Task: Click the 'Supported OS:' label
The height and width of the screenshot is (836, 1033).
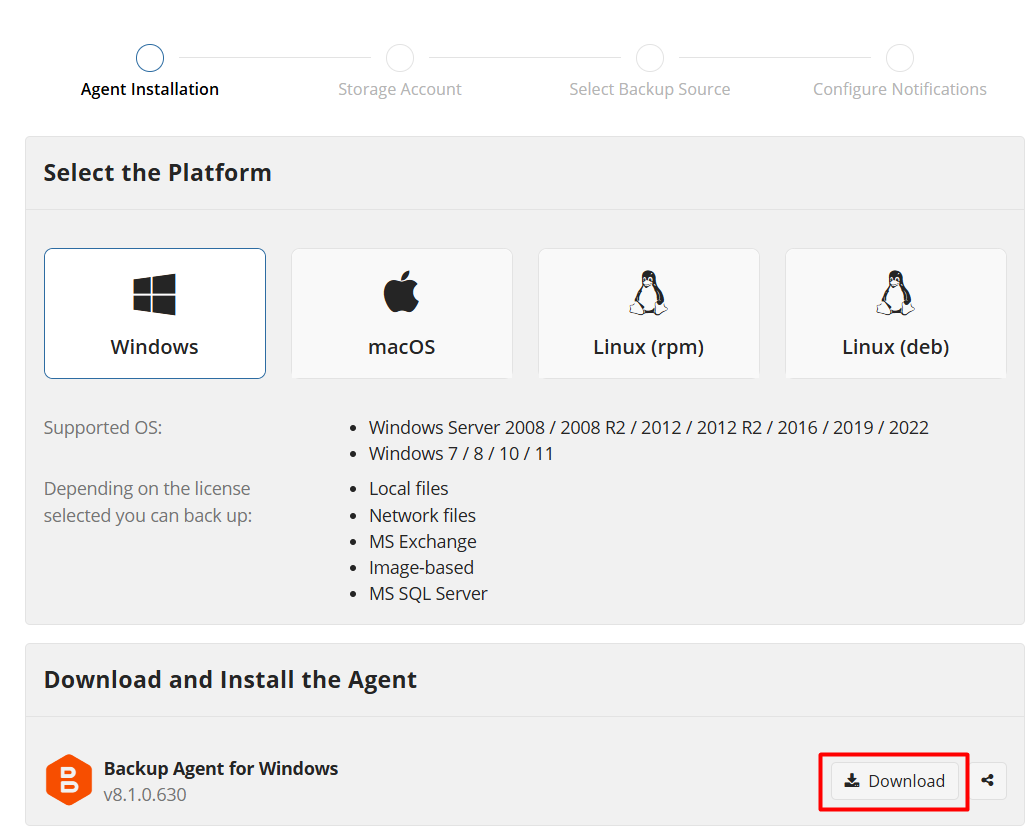Action: (x=103, y=428)
